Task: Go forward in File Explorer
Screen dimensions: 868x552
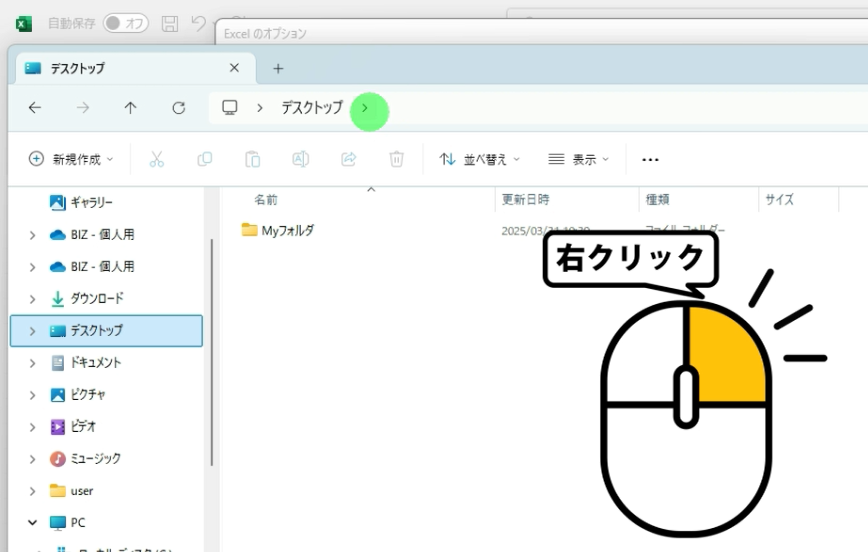Action: tap(82, 107)
